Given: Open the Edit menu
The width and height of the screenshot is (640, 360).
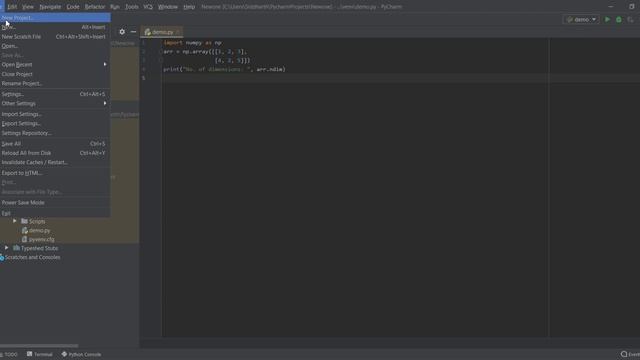Looking at the screenshot, I should tap(12, 7).
